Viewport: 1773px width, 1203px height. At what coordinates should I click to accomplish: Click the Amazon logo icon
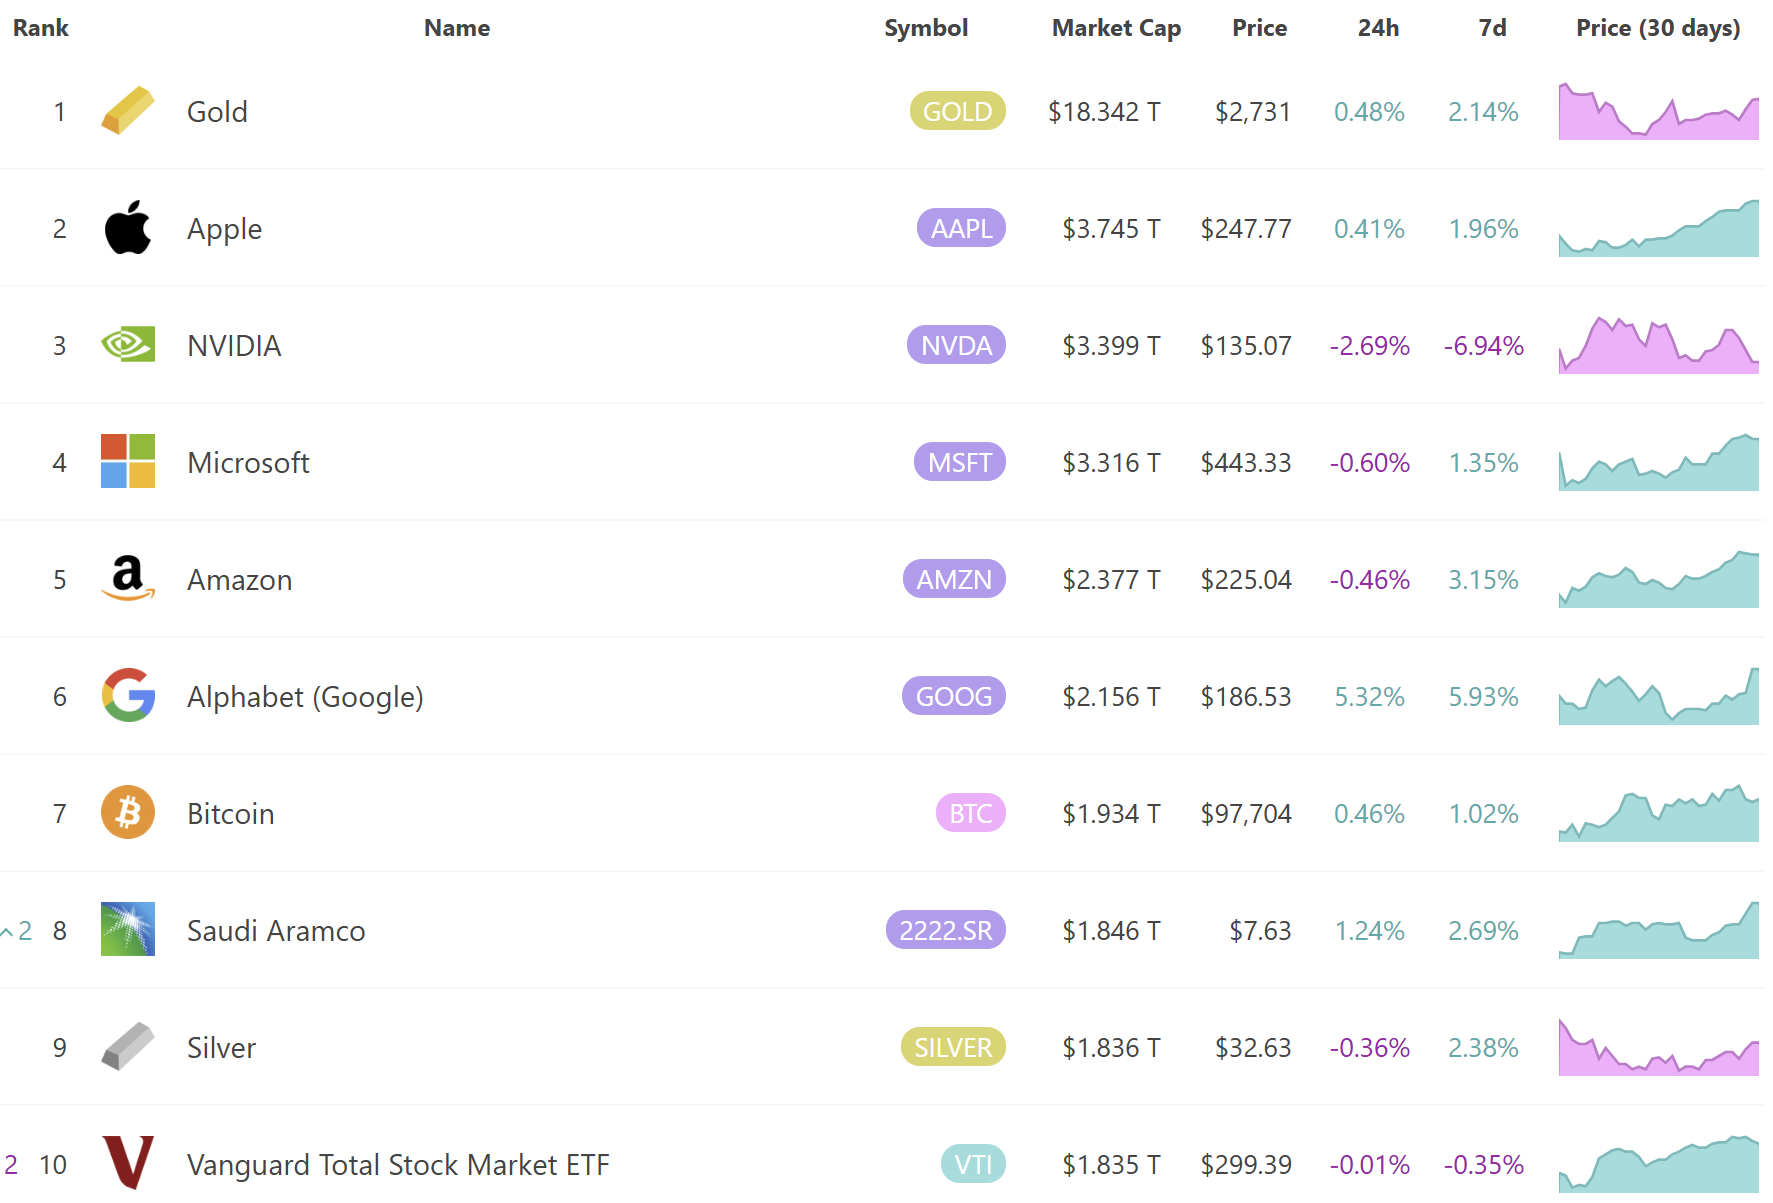pyautogui.click(x=128, y=578)
